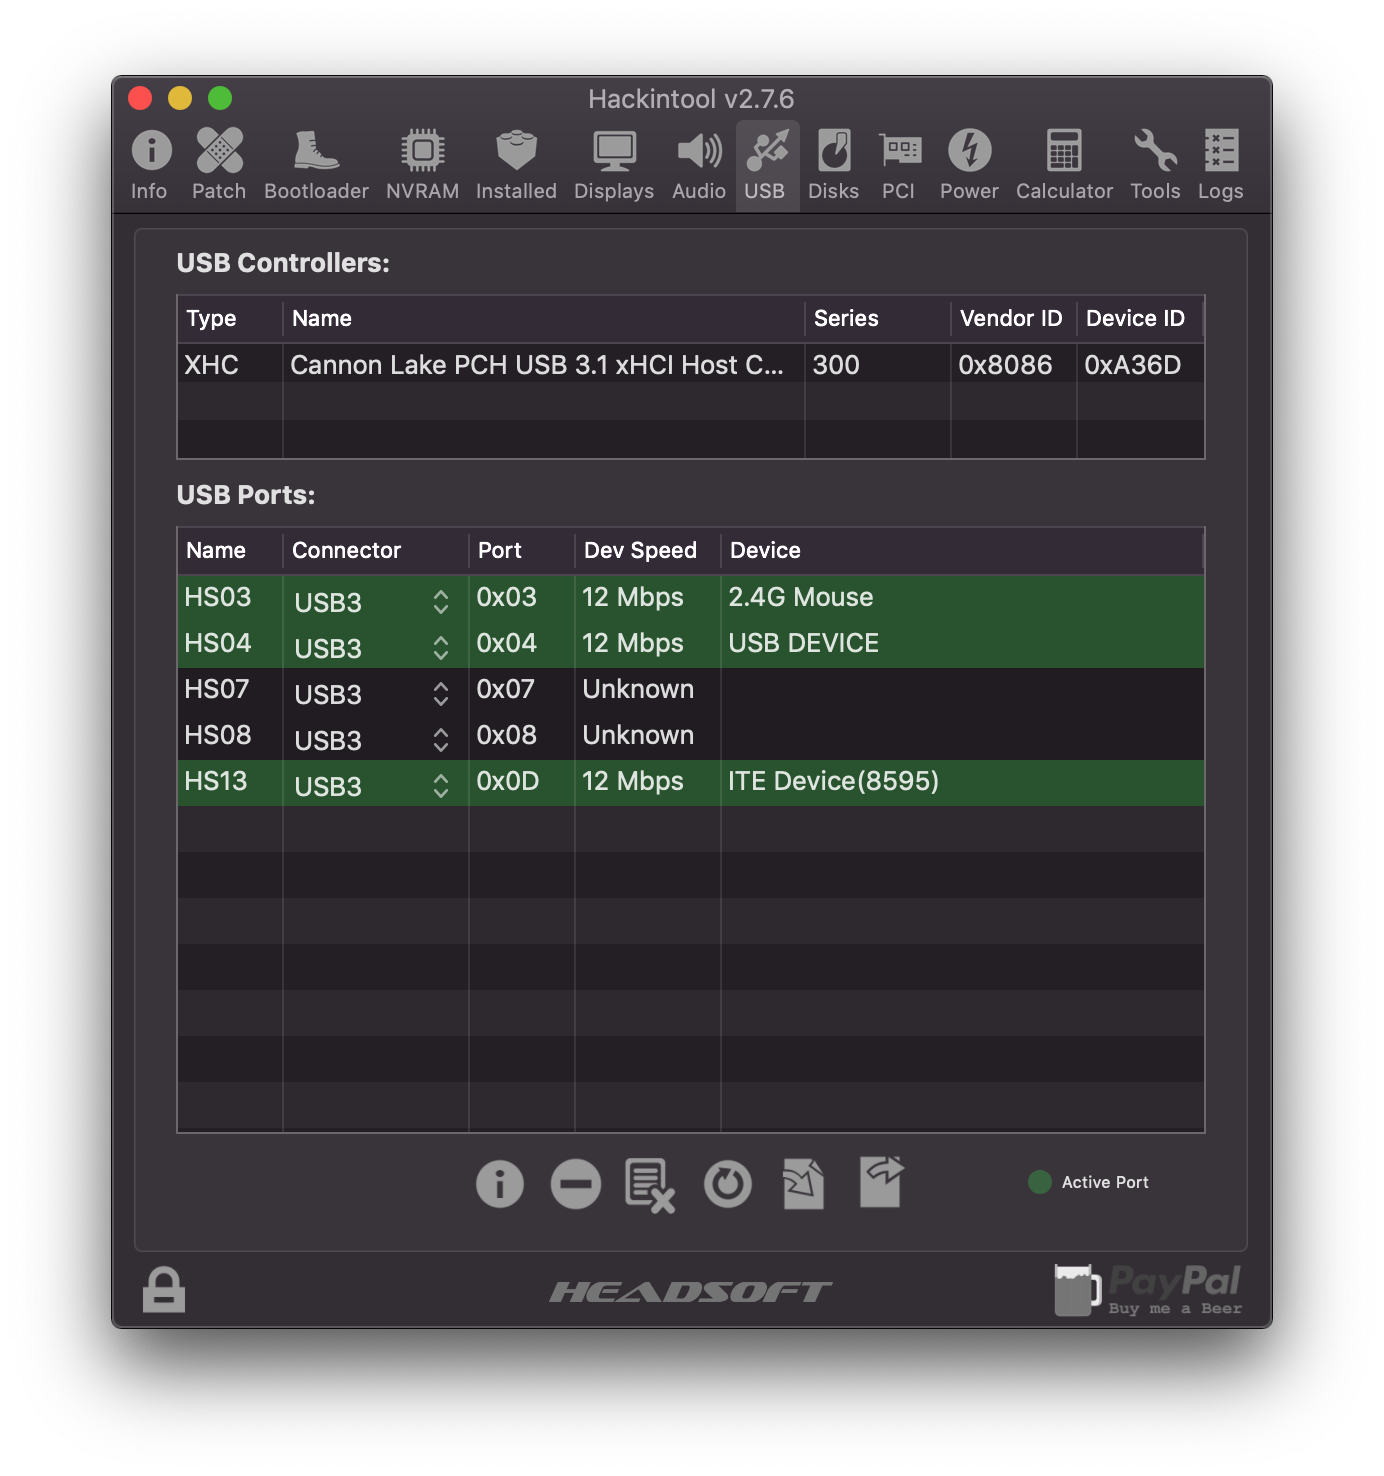Open the Displays section

tap(614, 165)
